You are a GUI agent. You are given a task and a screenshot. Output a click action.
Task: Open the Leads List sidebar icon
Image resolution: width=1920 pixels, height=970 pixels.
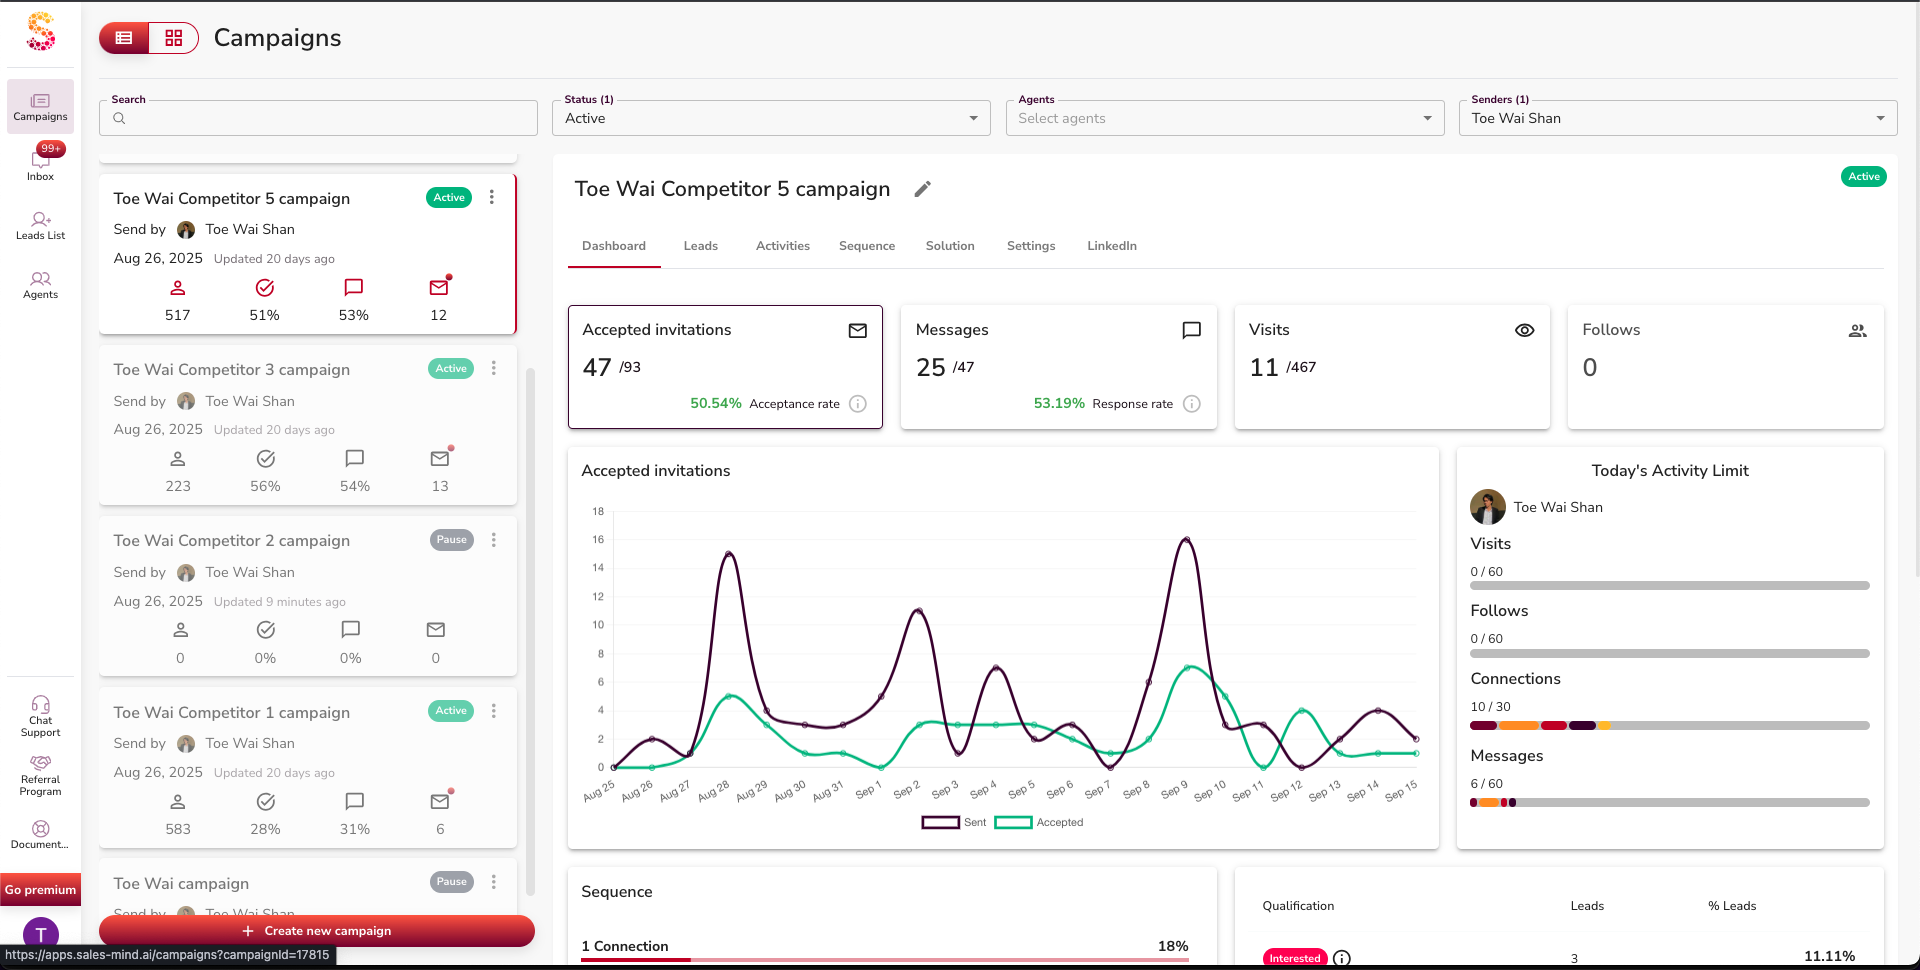tap(40, 225)
